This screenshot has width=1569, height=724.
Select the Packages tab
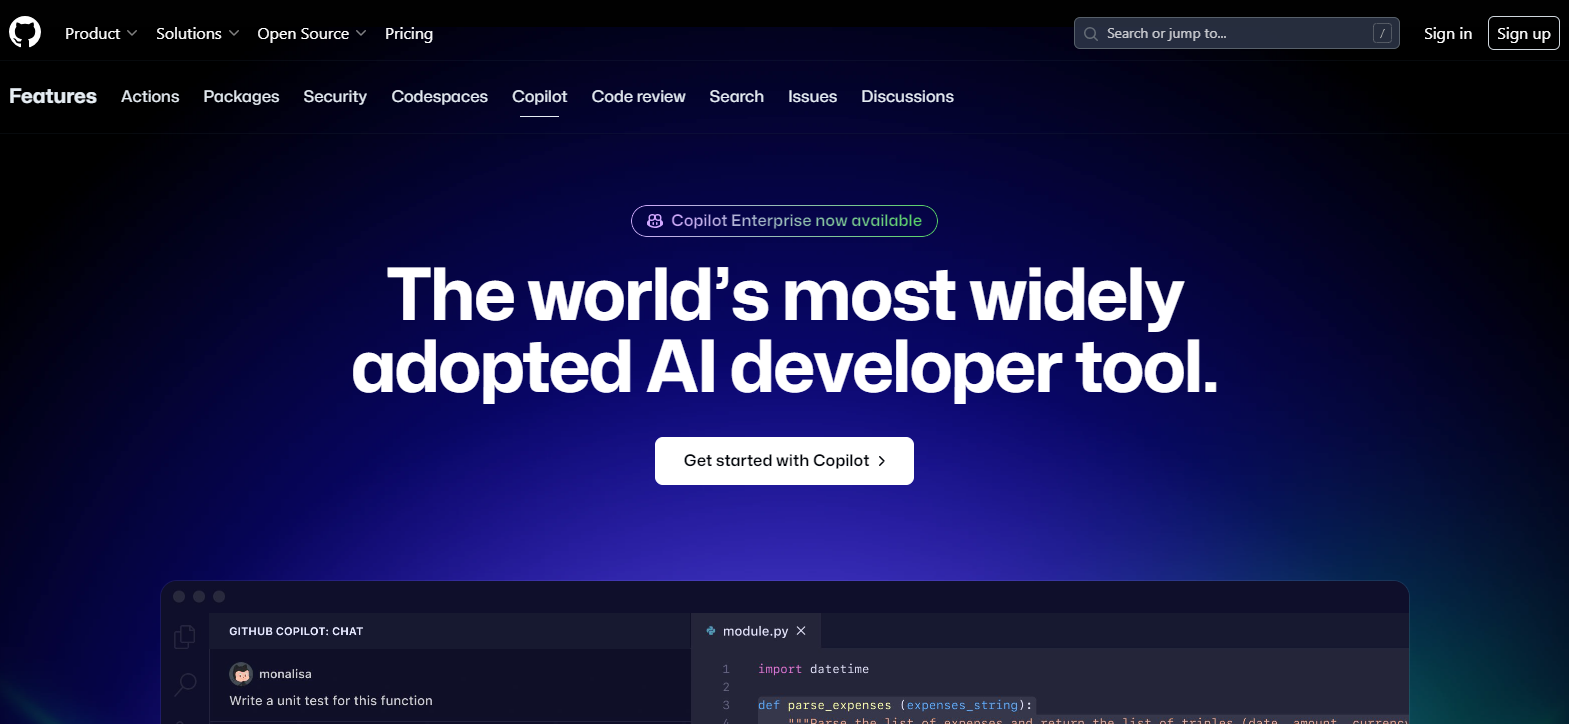tap(241, 96)
